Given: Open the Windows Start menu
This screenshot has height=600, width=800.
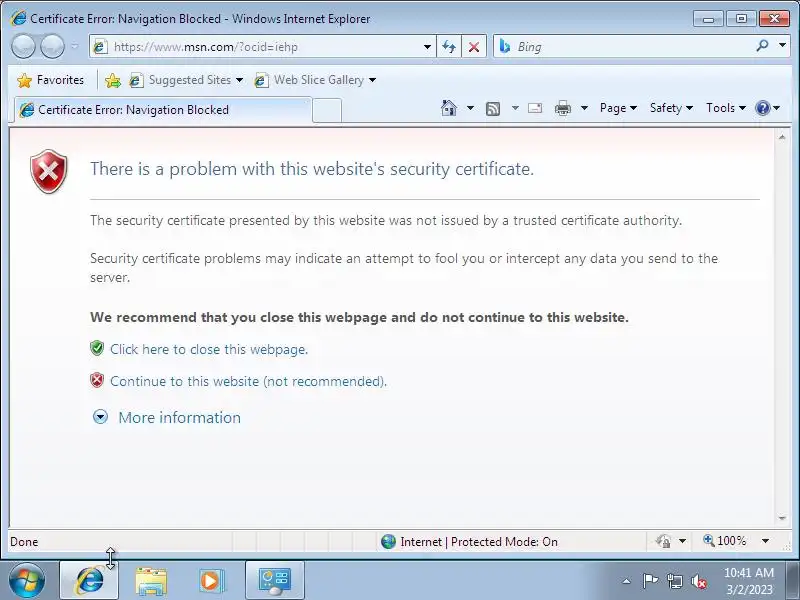Looking at the screenshot, I should pyautogui.click(x=27, y=581).
